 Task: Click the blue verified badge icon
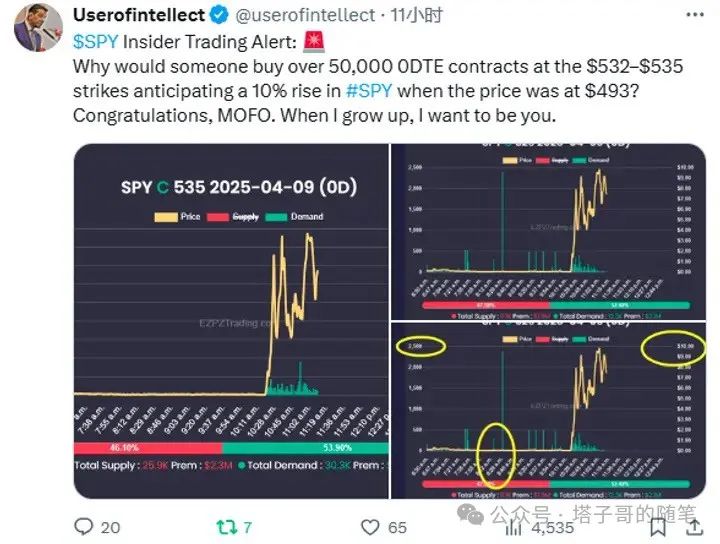pos(219,15)
